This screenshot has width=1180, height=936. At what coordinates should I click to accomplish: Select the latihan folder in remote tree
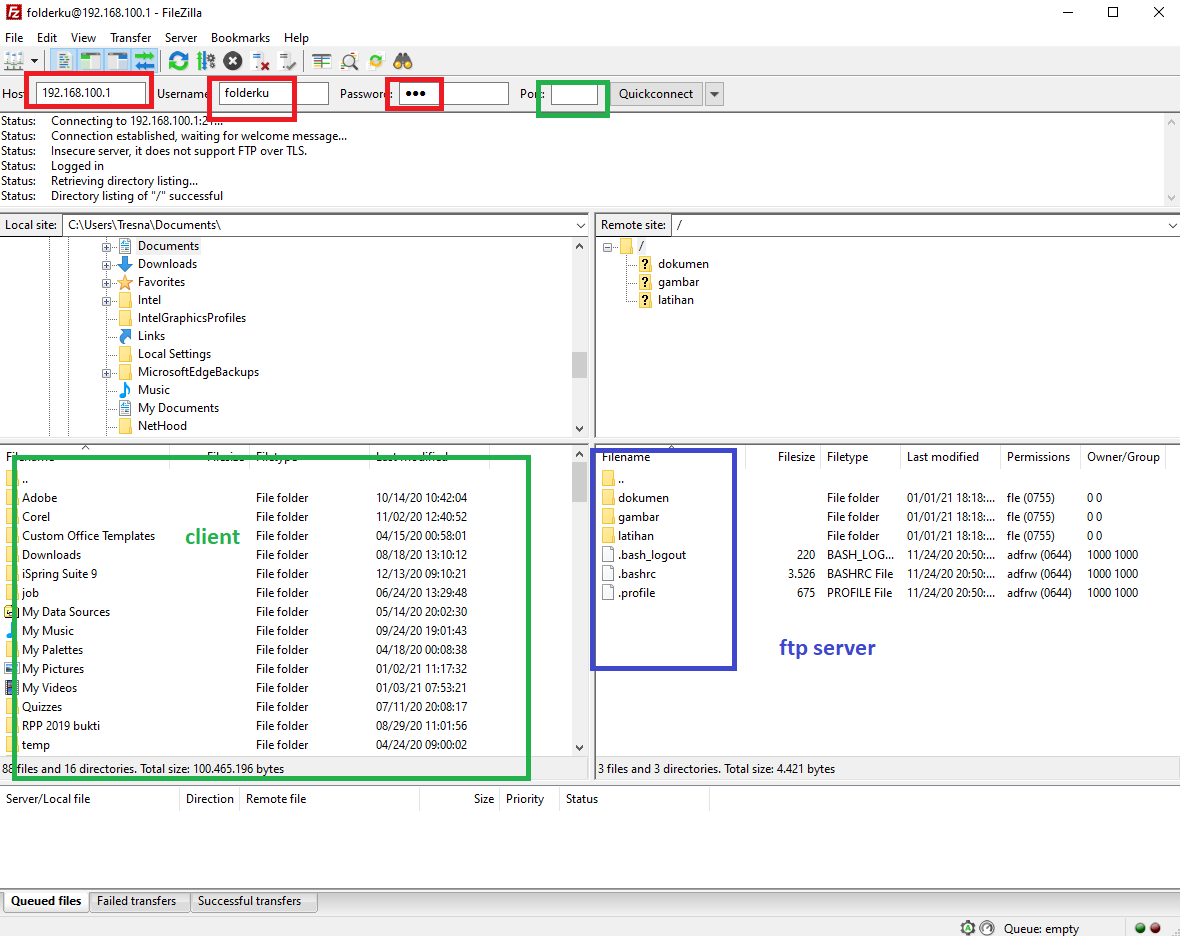click(x=675, y=300)
